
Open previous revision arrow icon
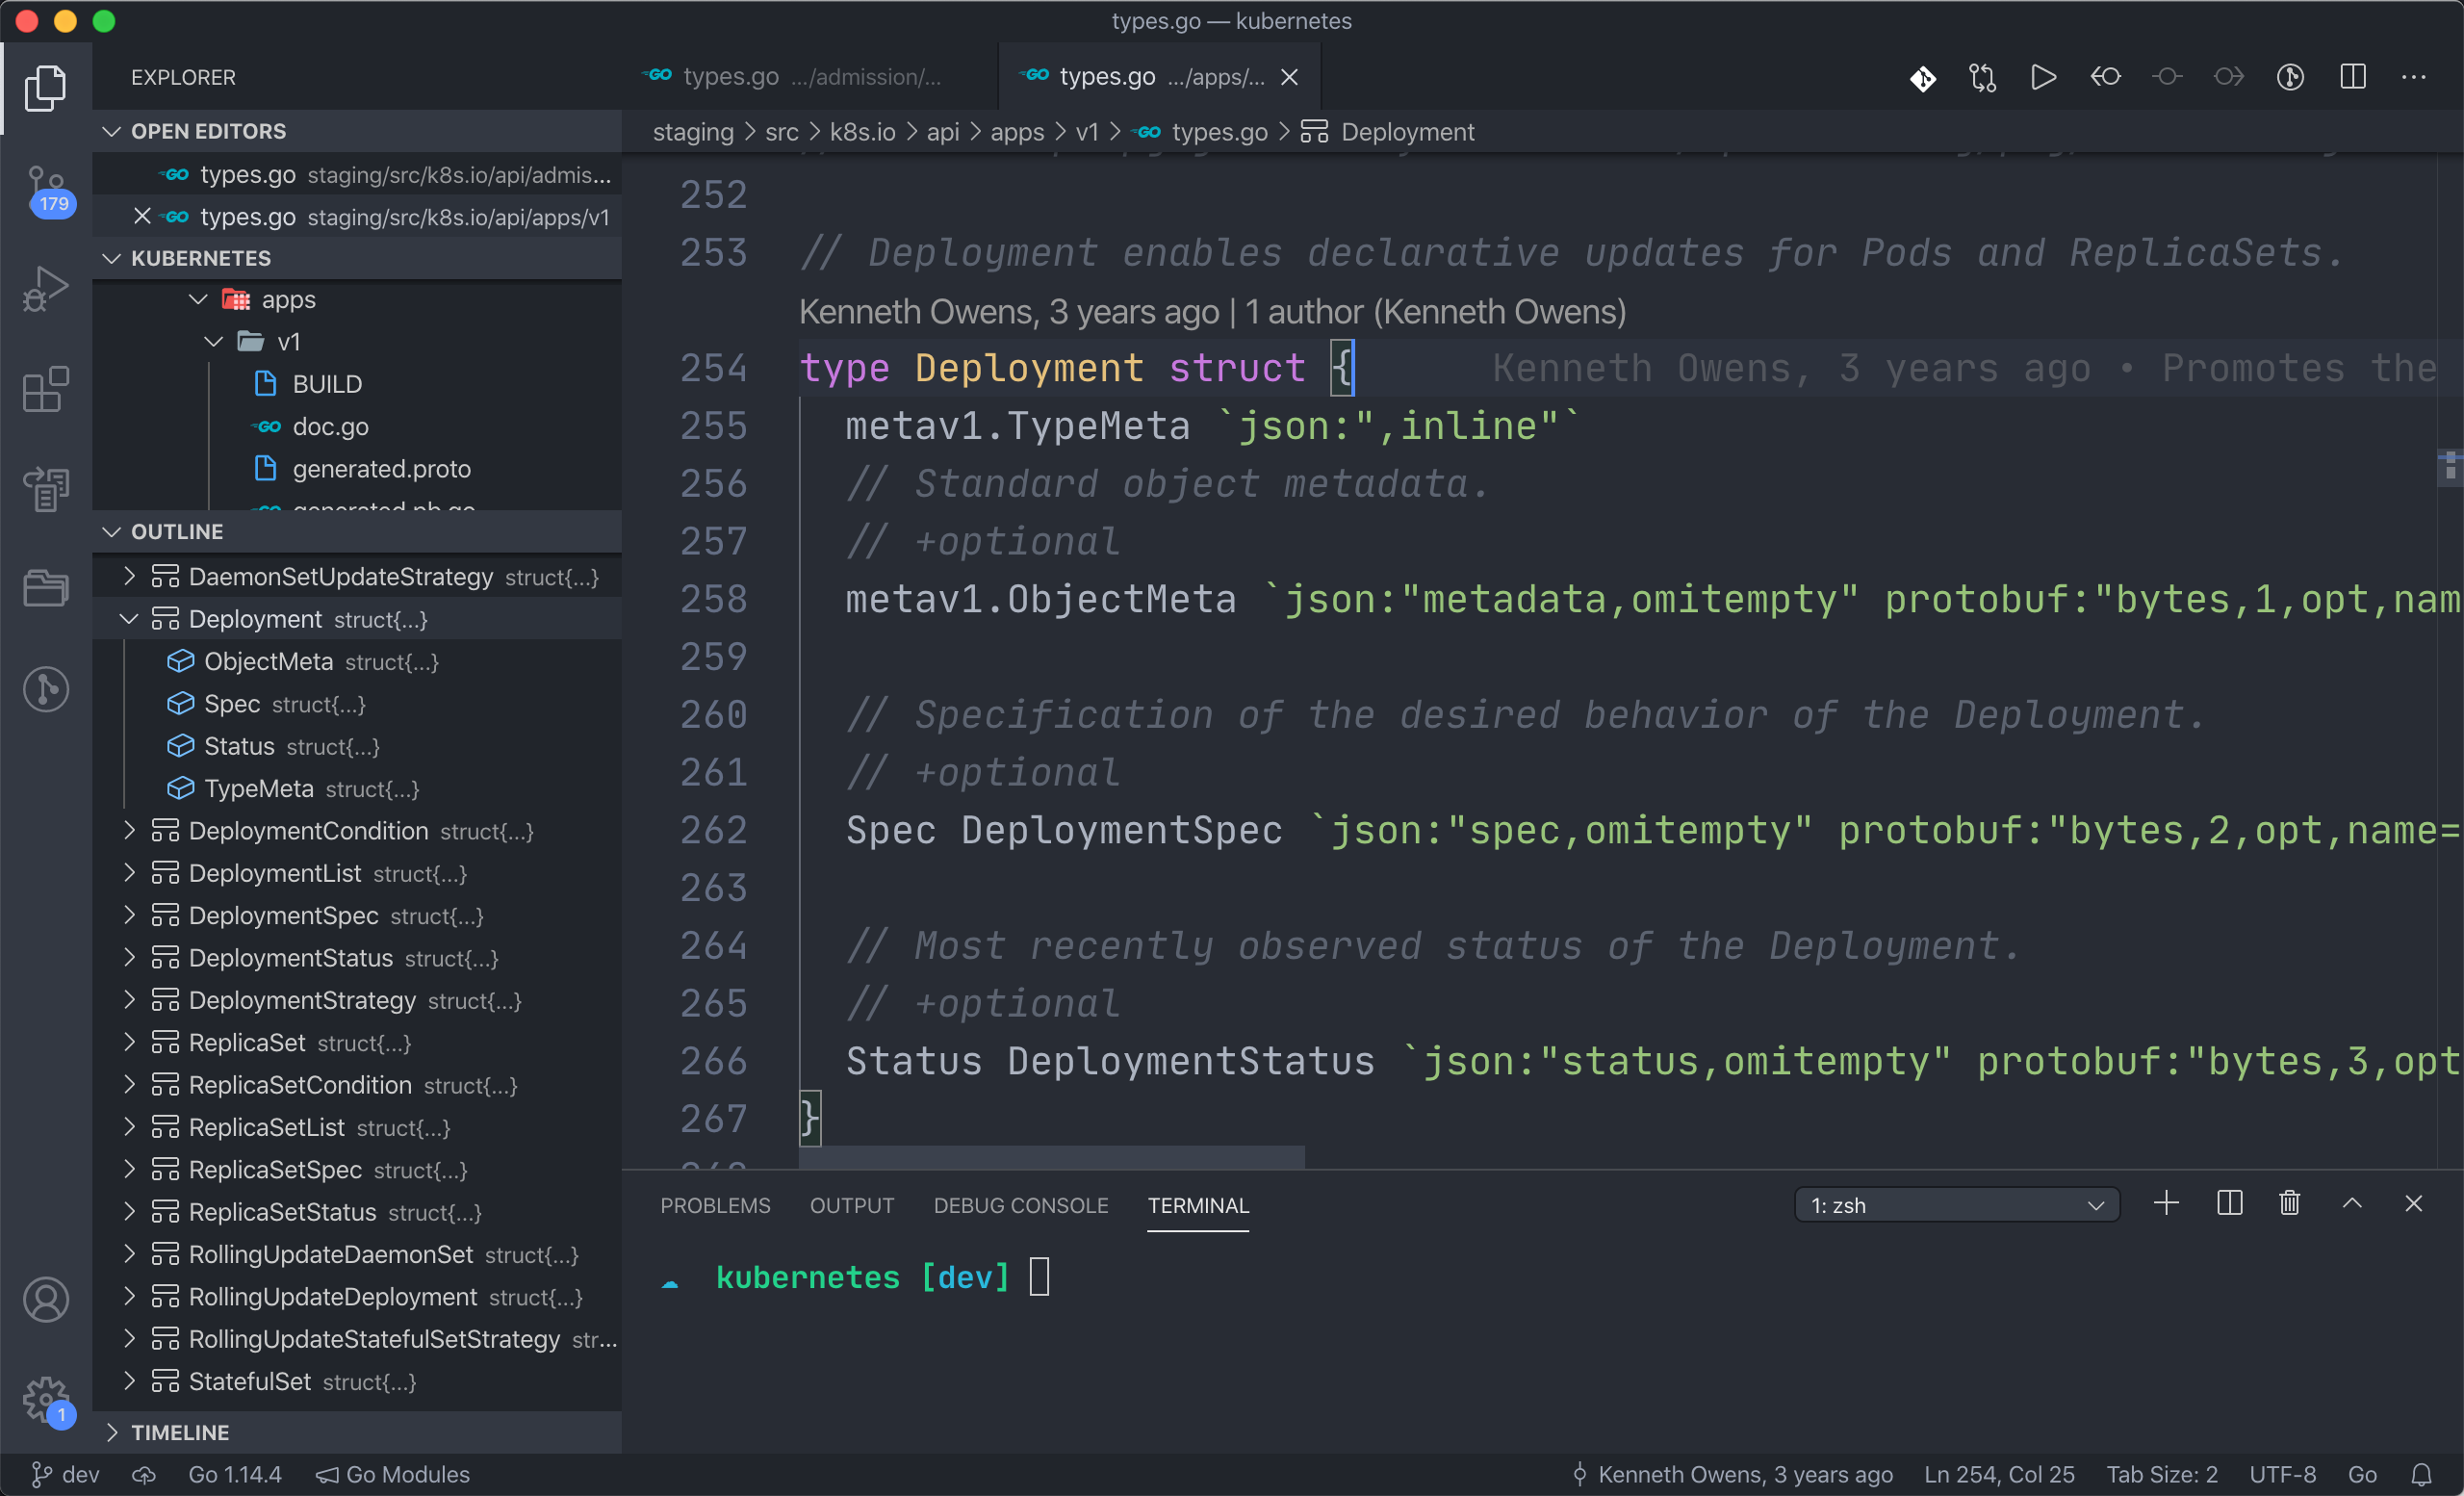[x=2105, y=77]
